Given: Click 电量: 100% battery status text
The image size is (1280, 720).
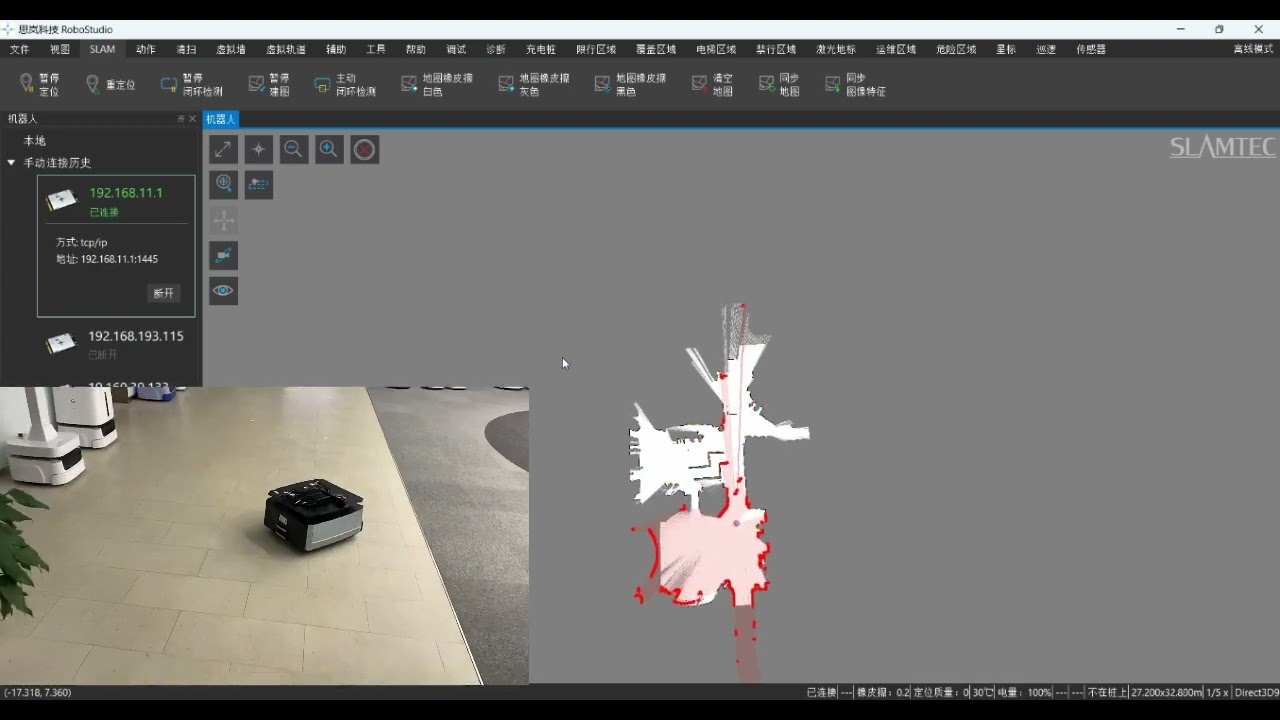Looking at the screenshot, I should click(x=1025, y=692).
